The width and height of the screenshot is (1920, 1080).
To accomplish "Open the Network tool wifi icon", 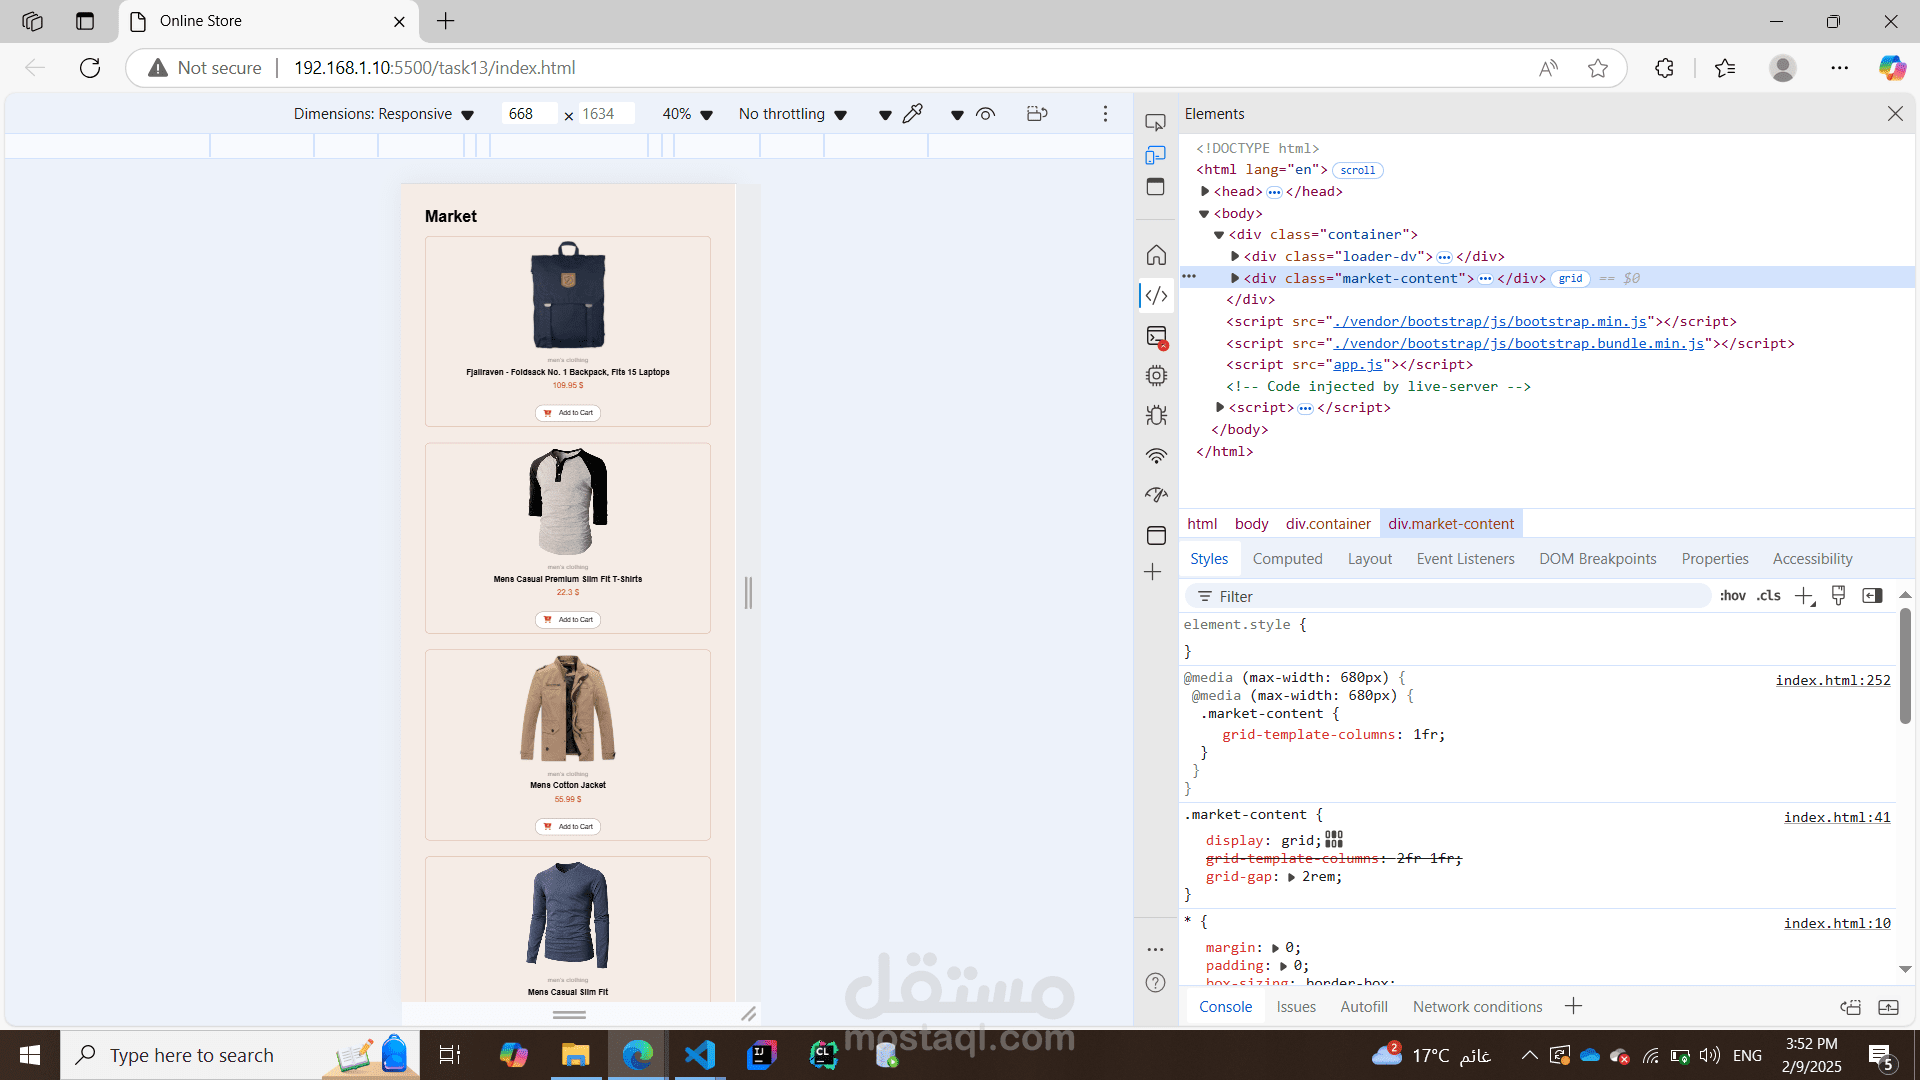I will point(1156,456).
